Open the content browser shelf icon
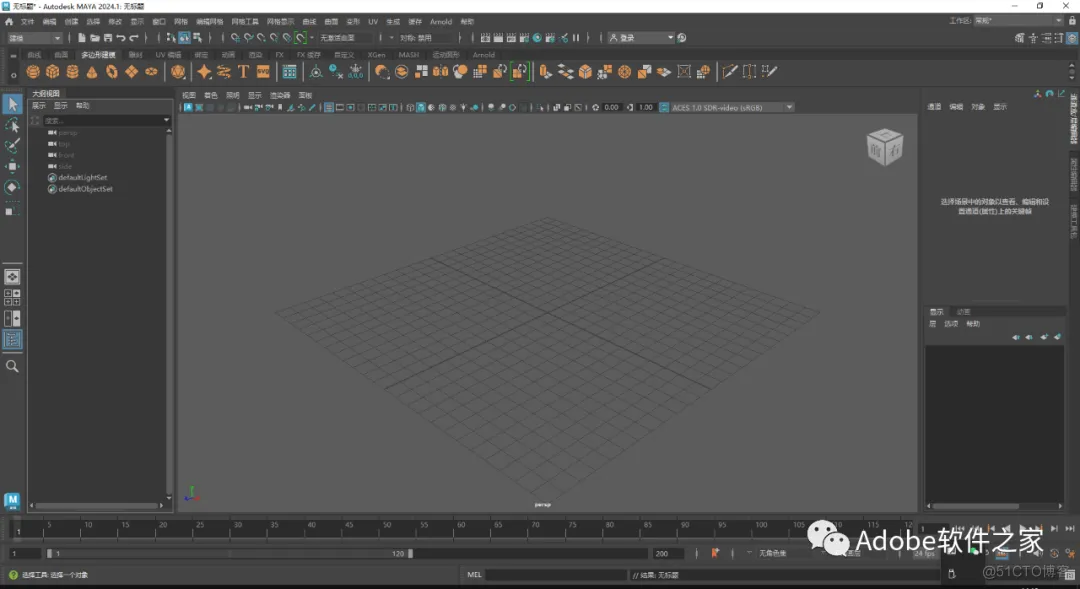The image size is (1080, 589). pos(289,72)
